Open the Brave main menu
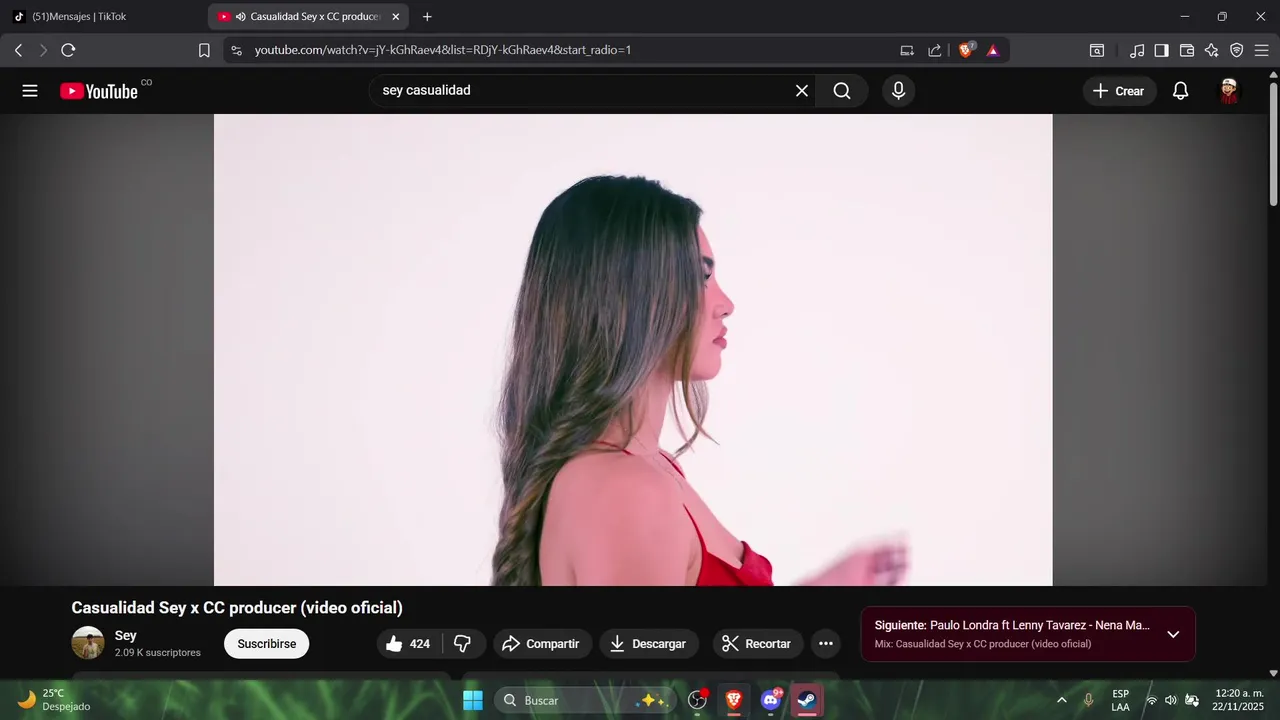1280x720 pixels. (x=1262, y=50)
